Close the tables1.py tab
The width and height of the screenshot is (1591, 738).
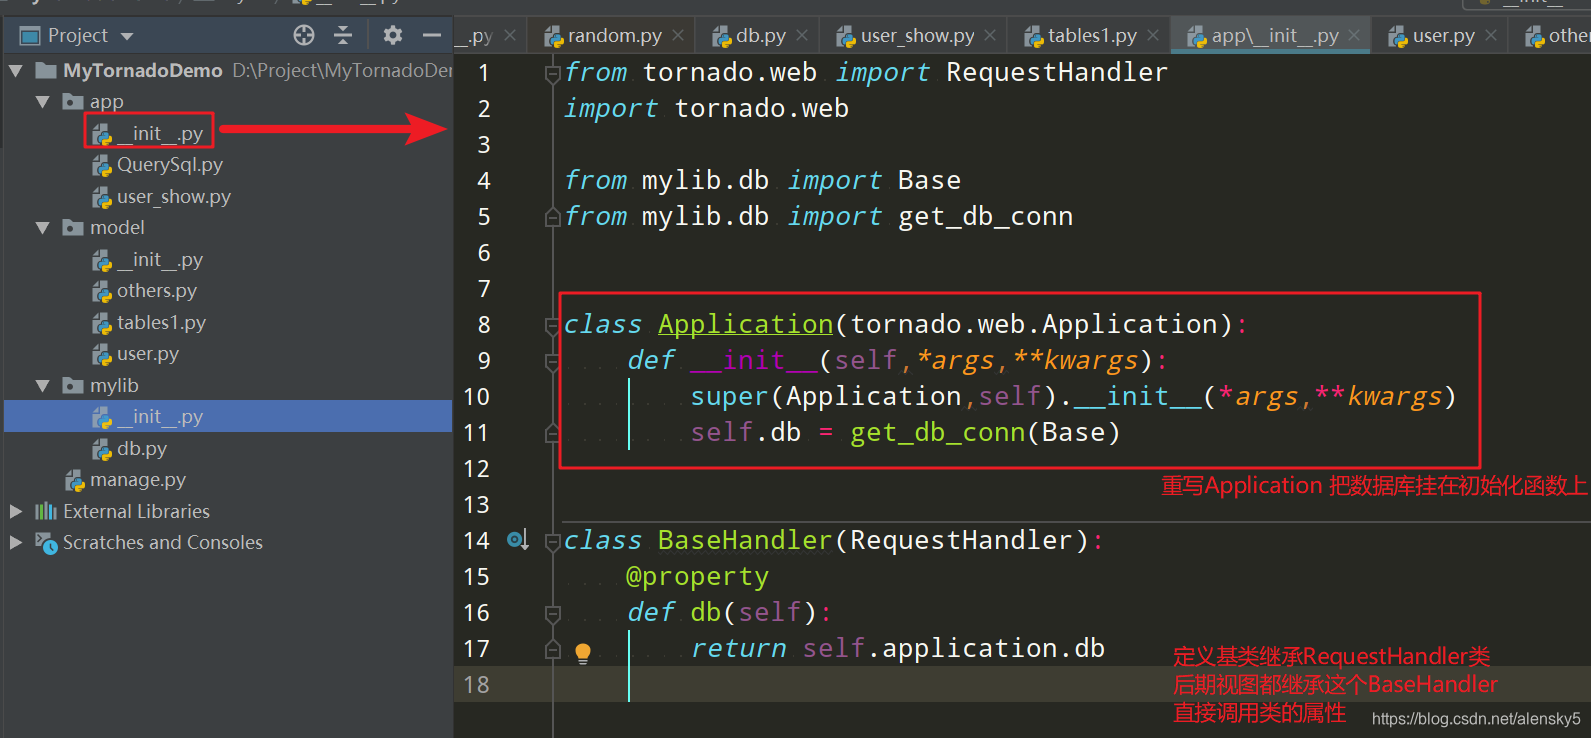click(1153, 35)
